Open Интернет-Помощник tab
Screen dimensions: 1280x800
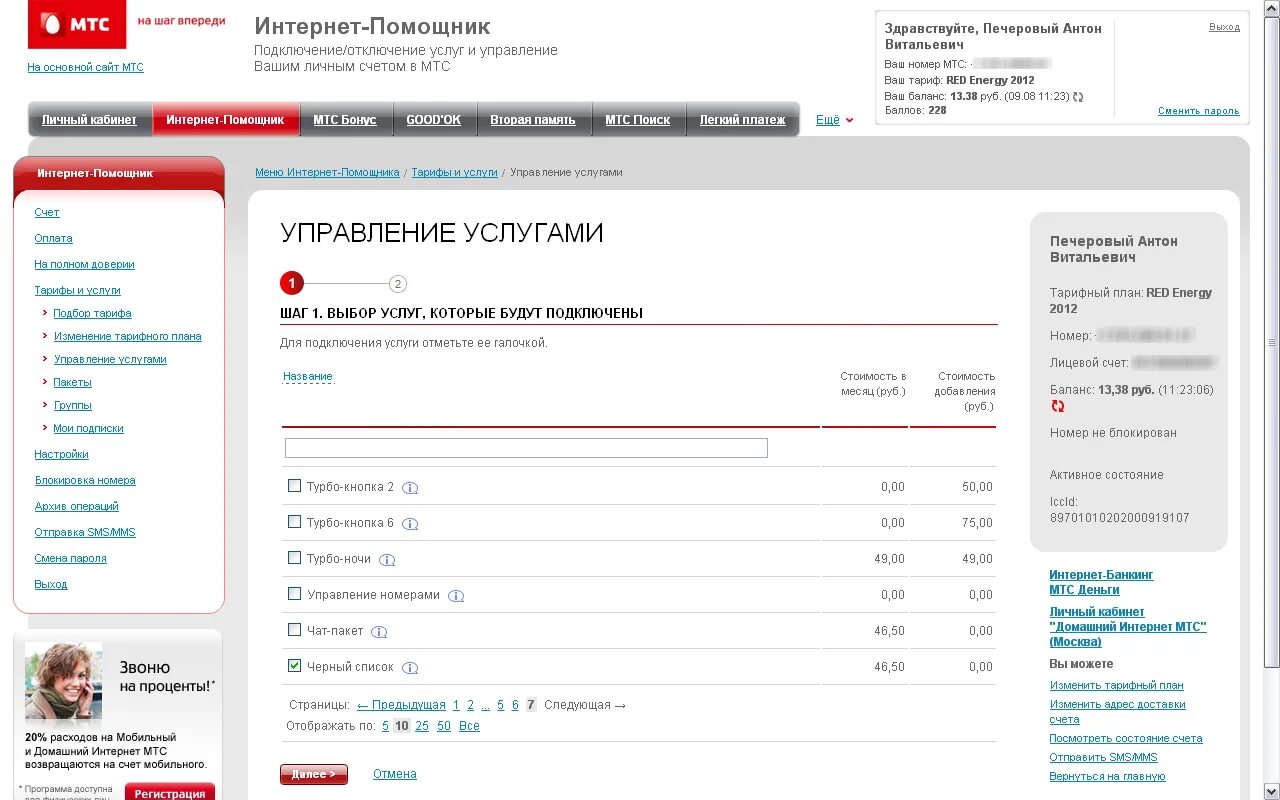pos(225,120)
